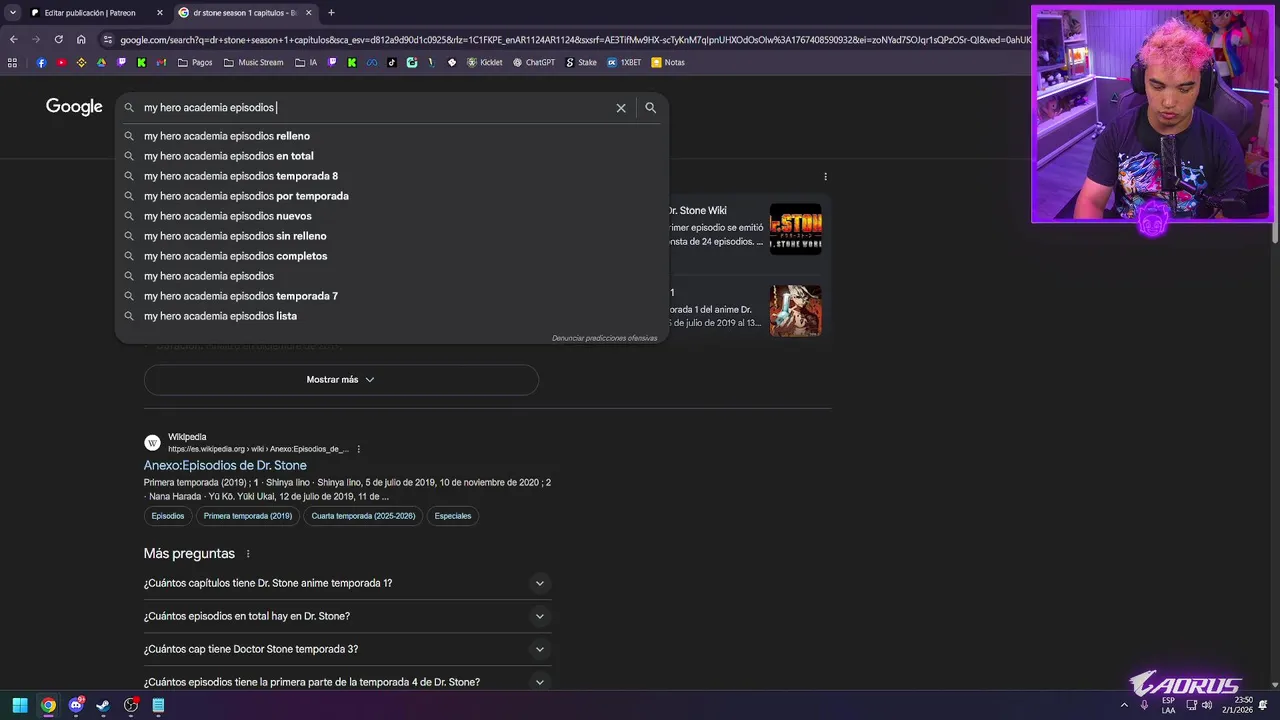The image size is (1280, 720).
Task: Open the Dr. Stone character artwork thumbnail
Action: [795, 310]
